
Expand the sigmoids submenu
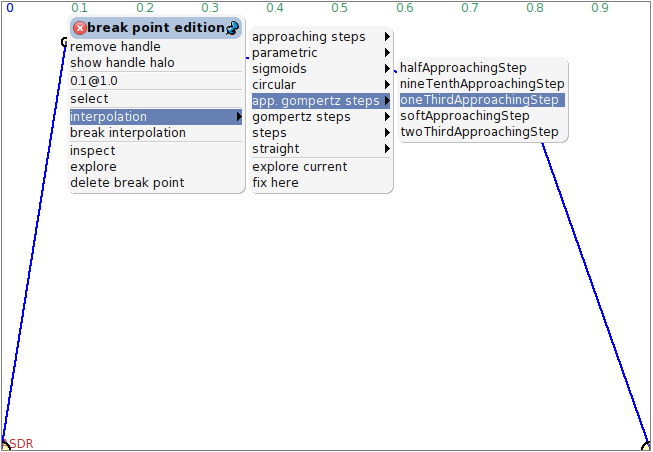pyautogui.click(x=321, y=69)
